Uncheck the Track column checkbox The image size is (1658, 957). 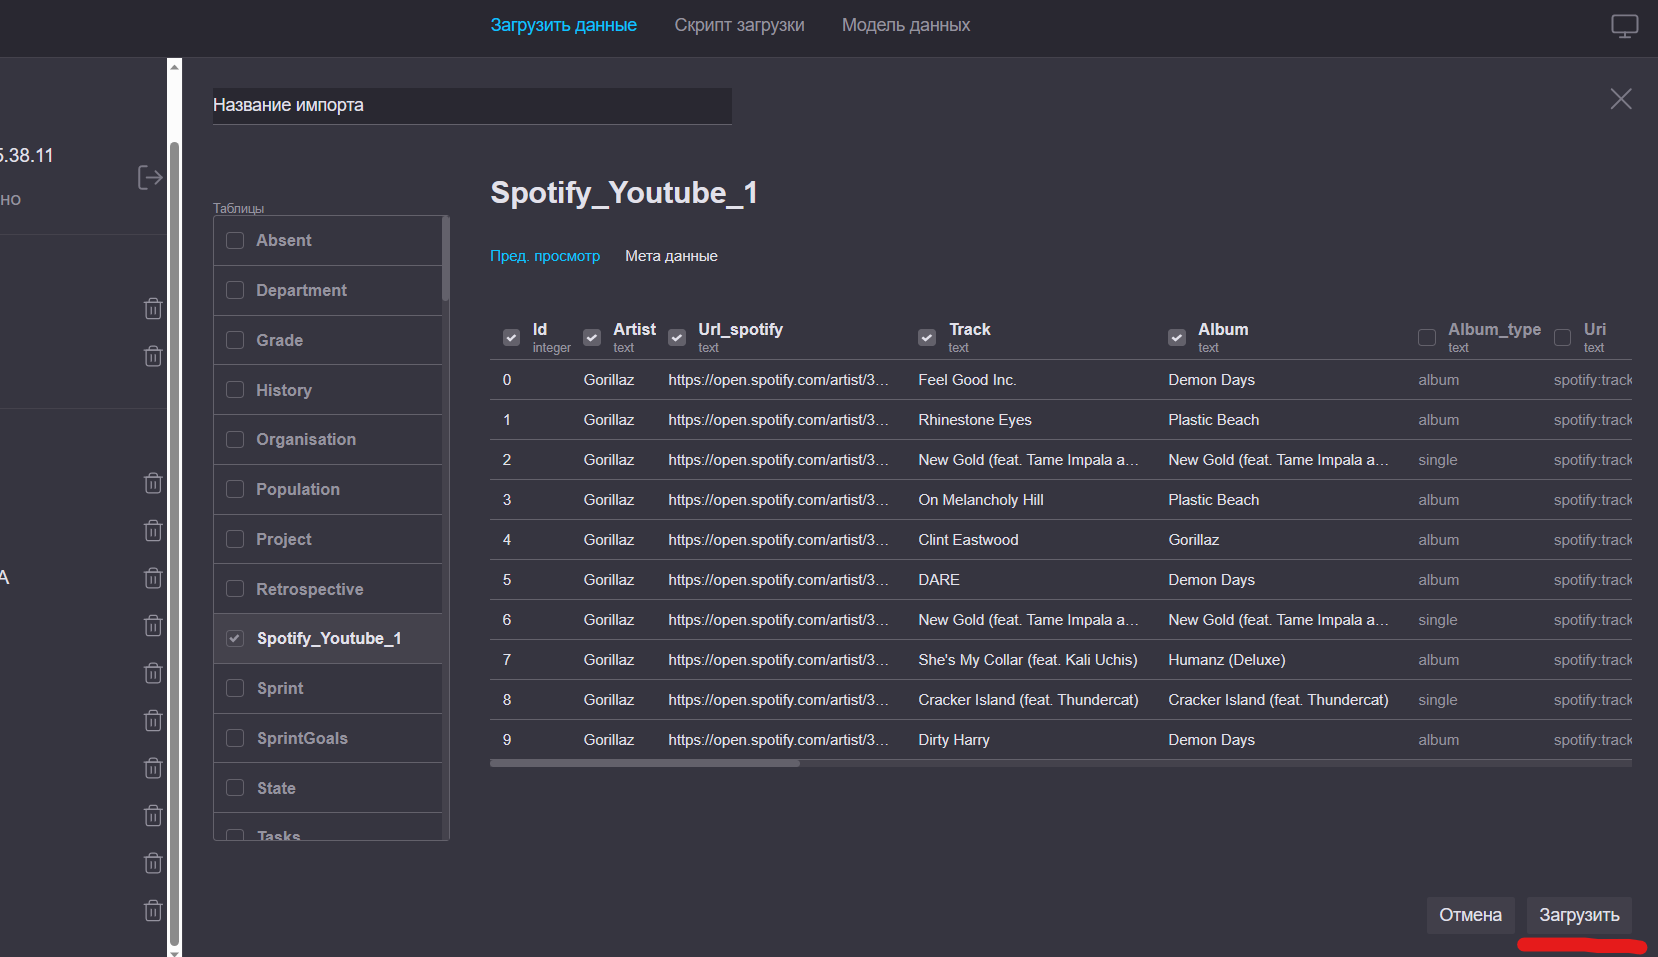927,338
